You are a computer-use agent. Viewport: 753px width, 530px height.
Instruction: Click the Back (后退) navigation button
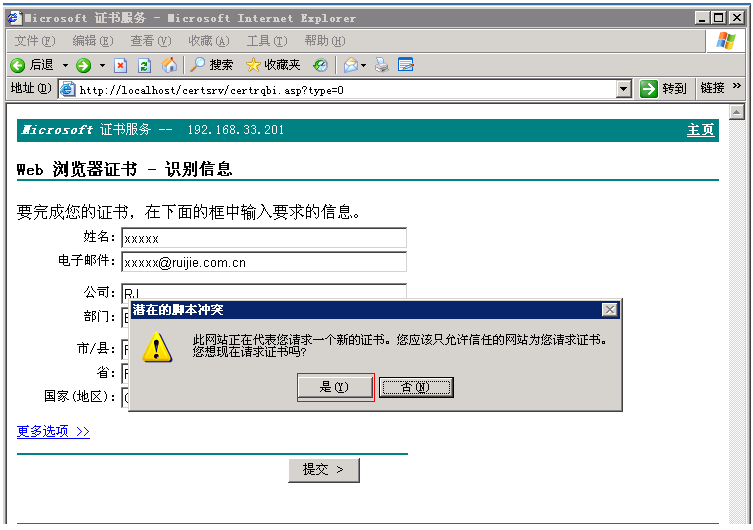pos(32,65)
